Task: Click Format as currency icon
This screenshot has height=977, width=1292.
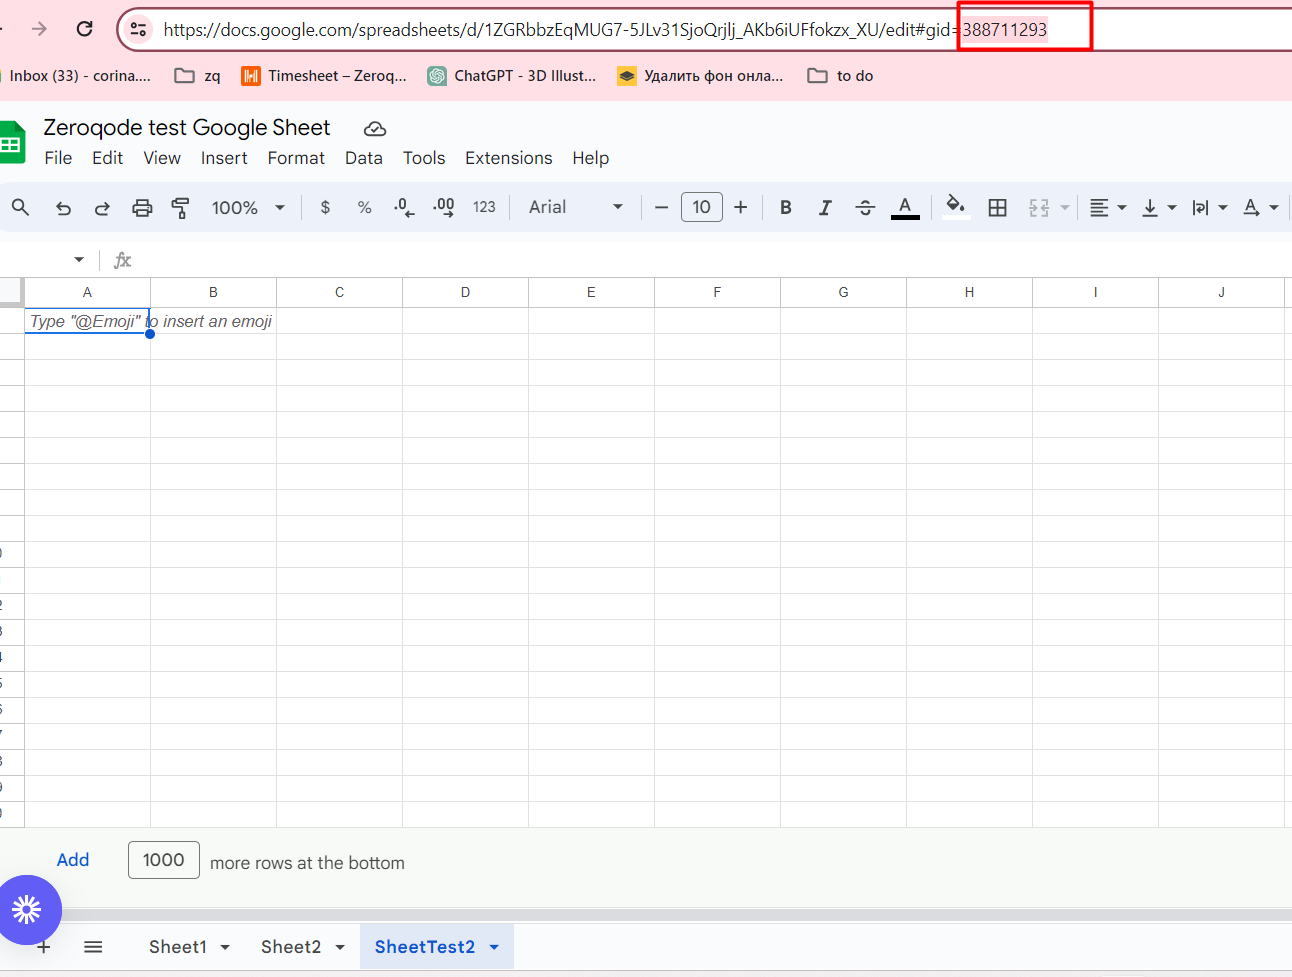Action: 325,208
